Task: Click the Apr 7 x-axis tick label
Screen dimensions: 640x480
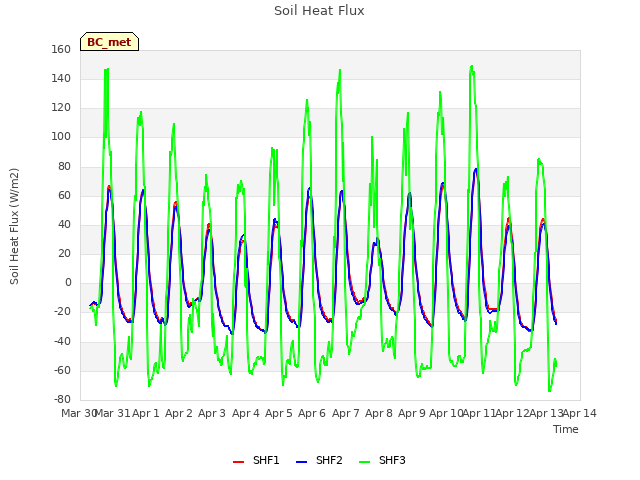Action: point(346,413)
